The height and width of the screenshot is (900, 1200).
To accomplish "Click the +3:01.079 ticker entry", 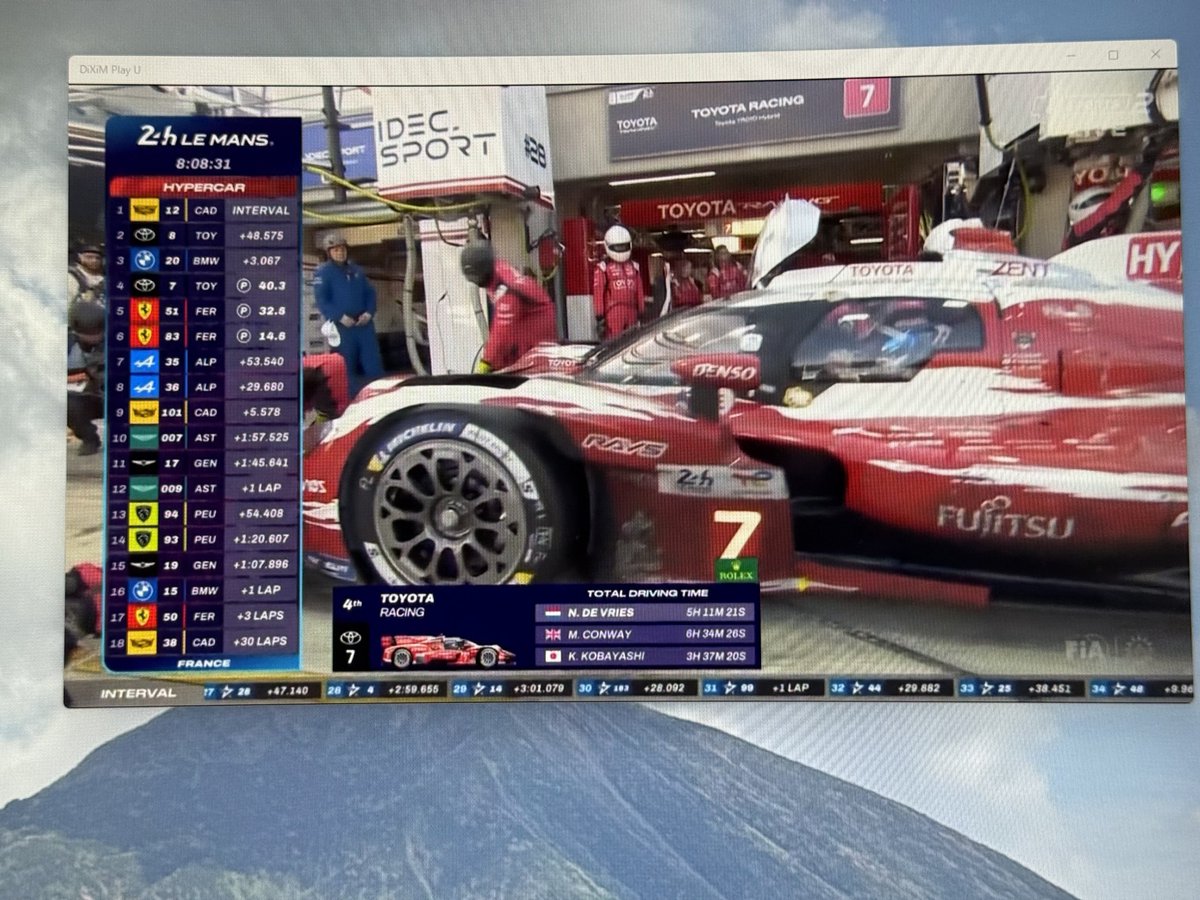I will (539, 688).
